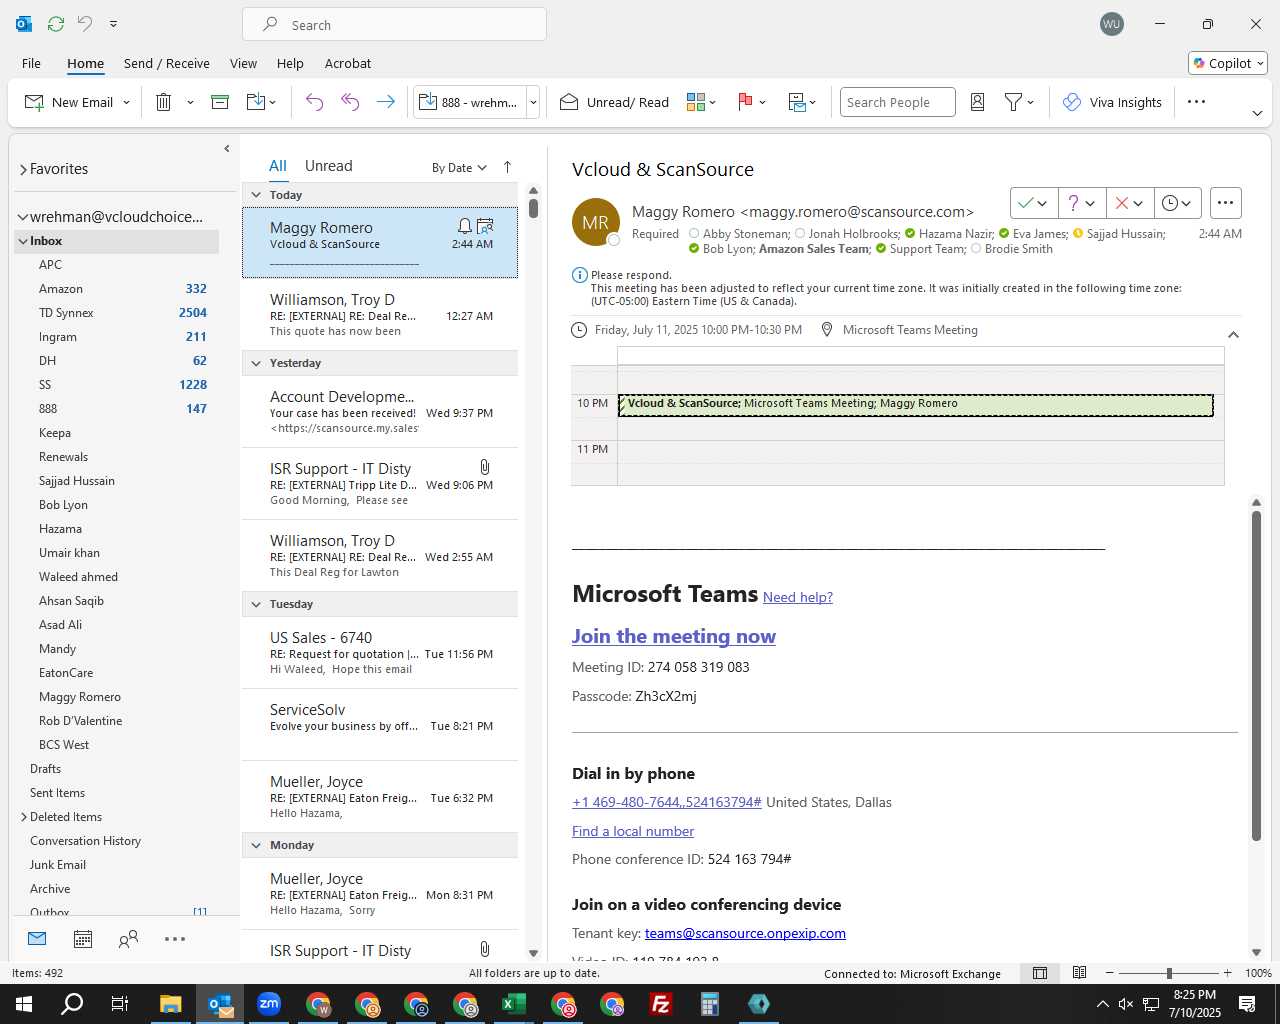Click the Undo icon in title bar

[x=85, y=24]
